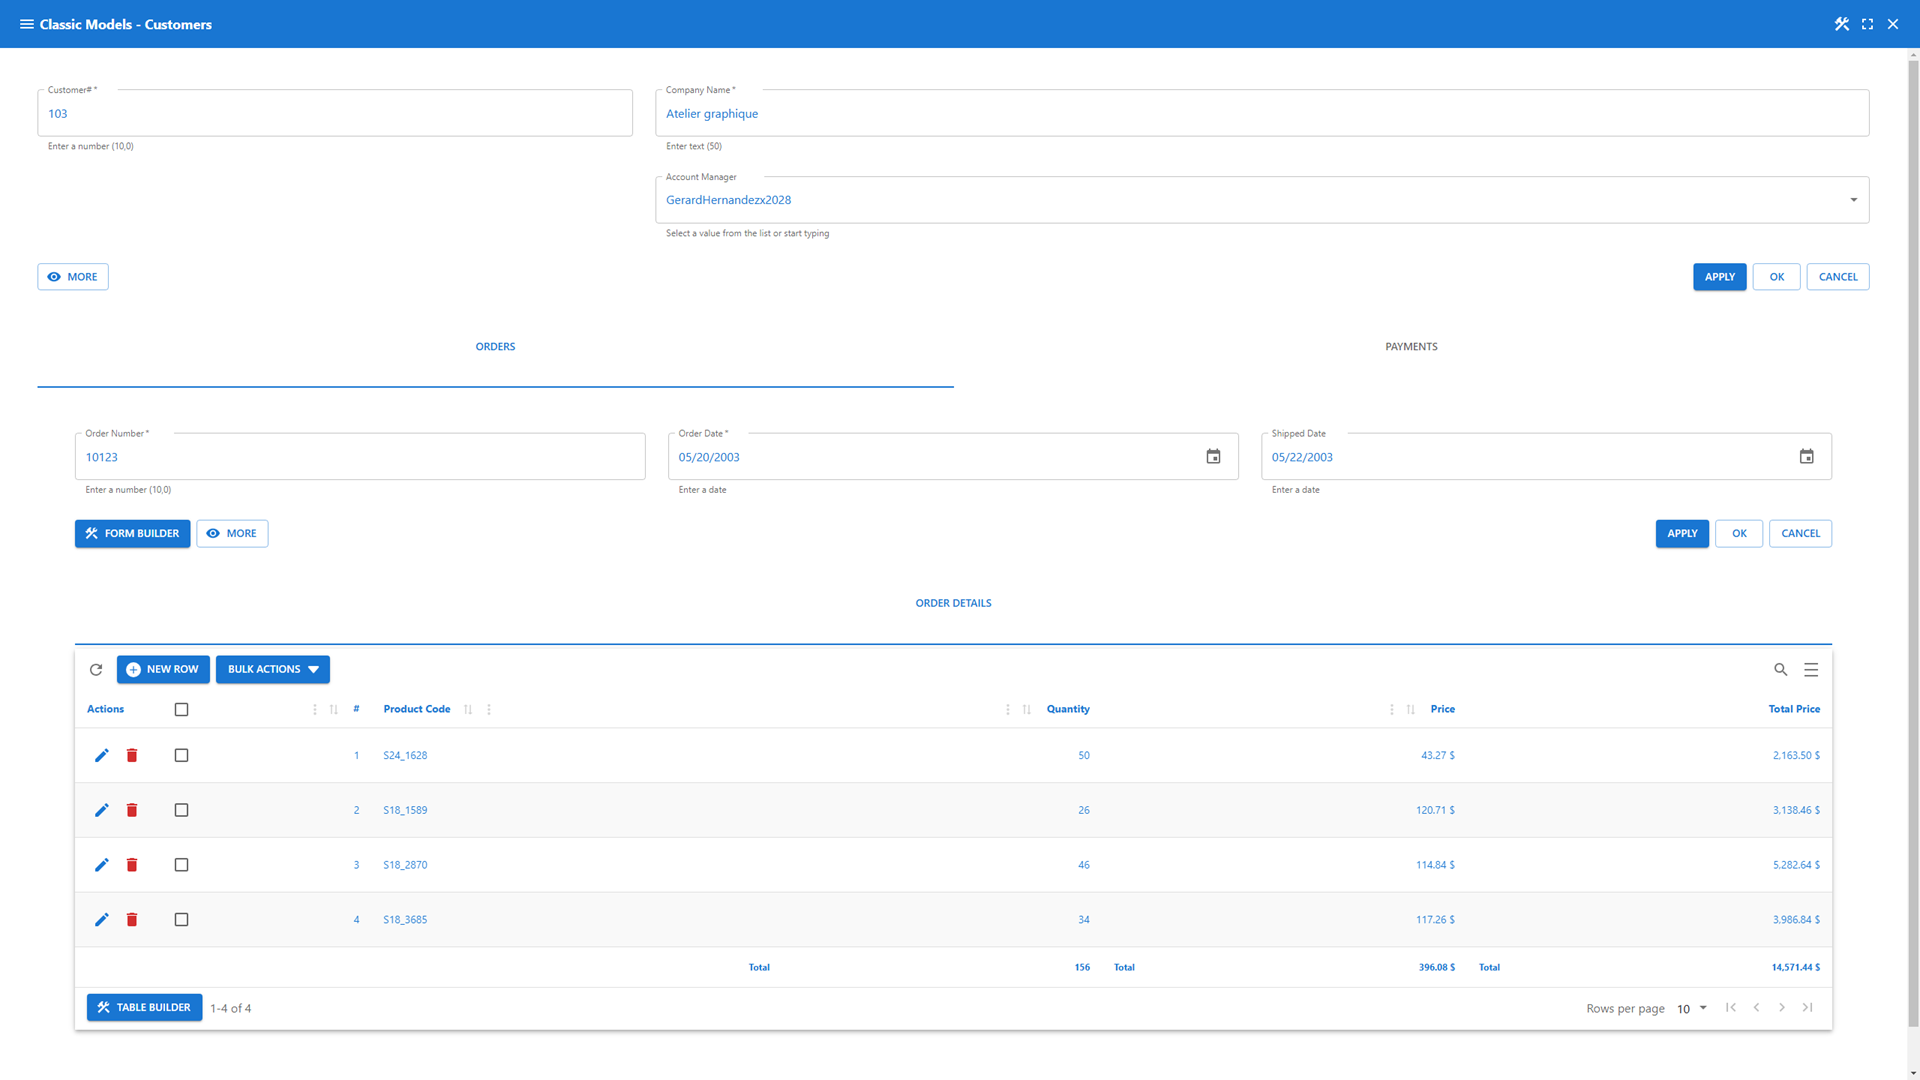Go to last page of table
This screenshot has height=1080, width=1920.
click(1807, 1008)
